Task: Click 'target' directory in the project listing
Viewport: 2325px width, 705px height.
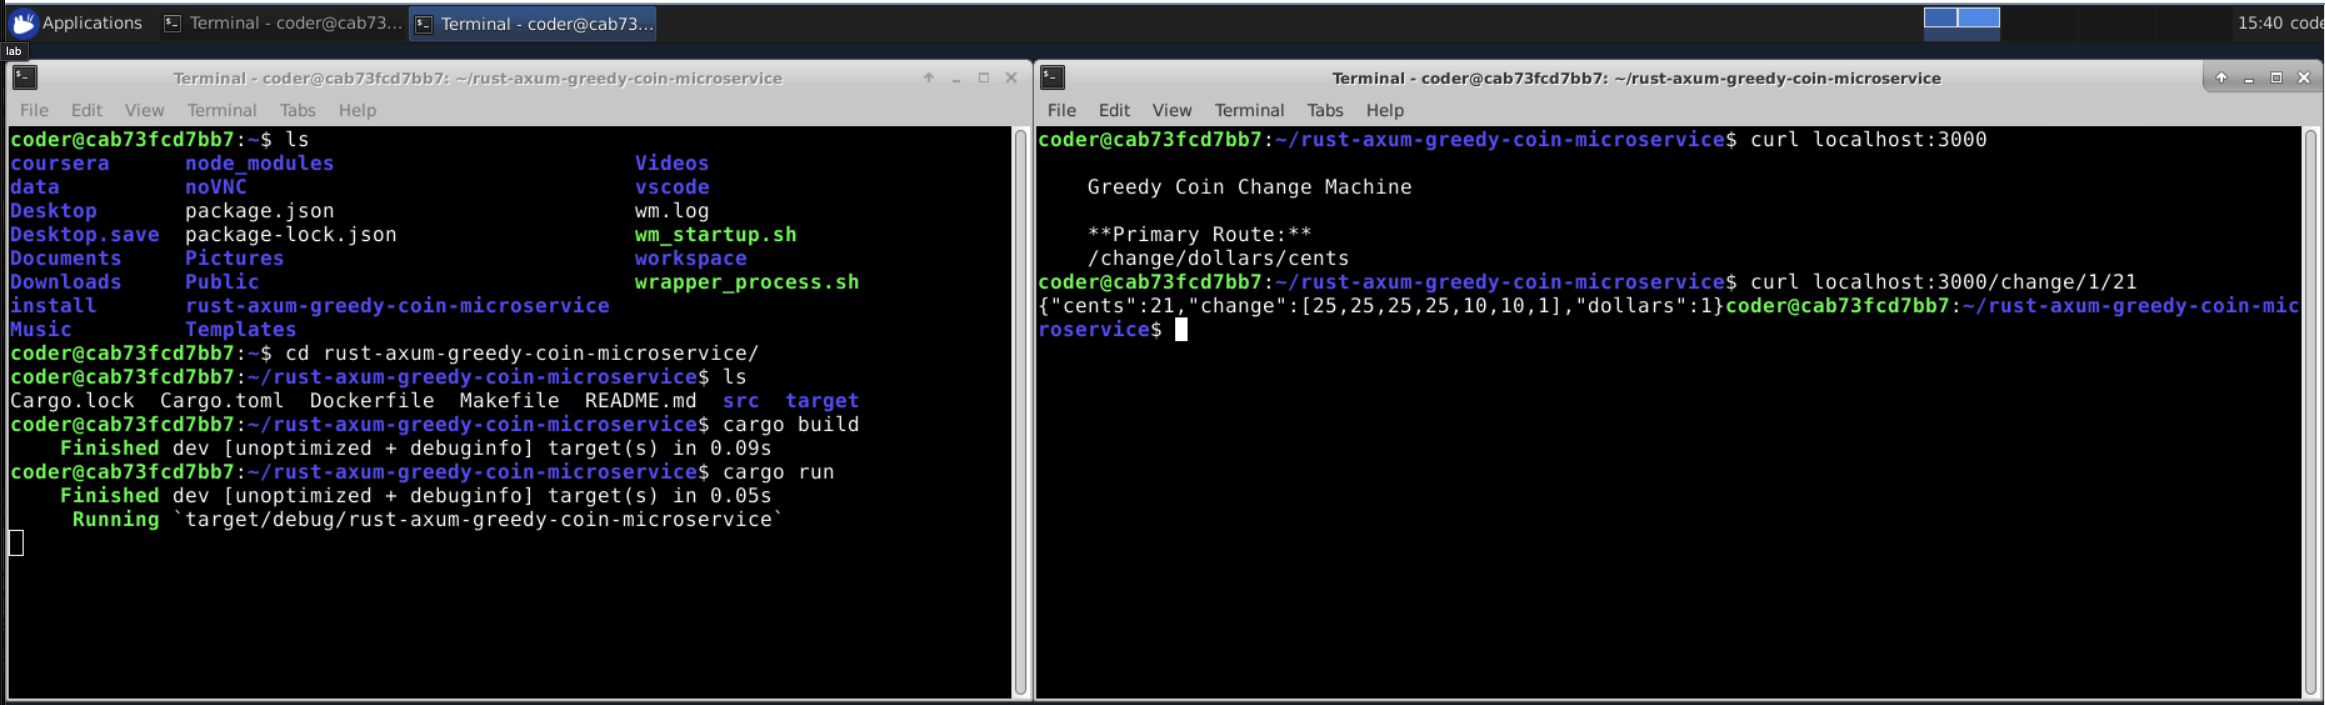Action: 821,401
